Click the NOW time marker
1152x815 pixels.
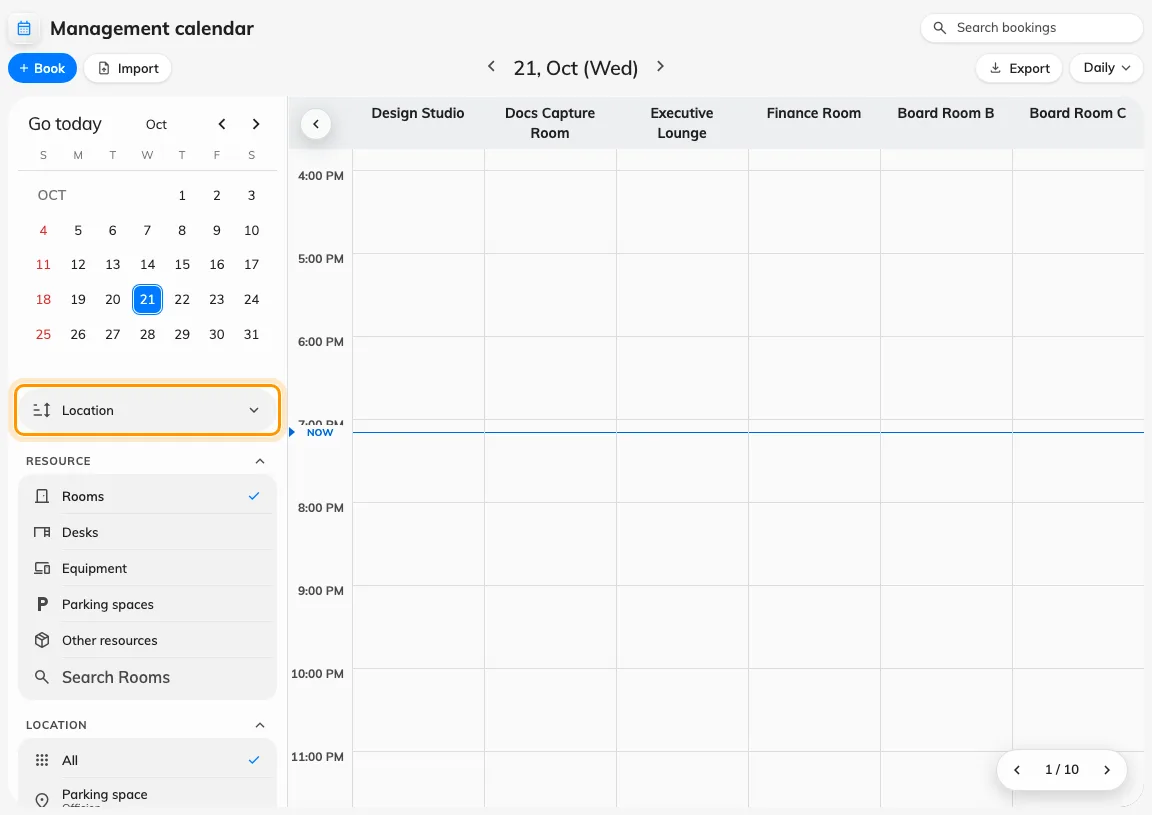pos(320,432)
